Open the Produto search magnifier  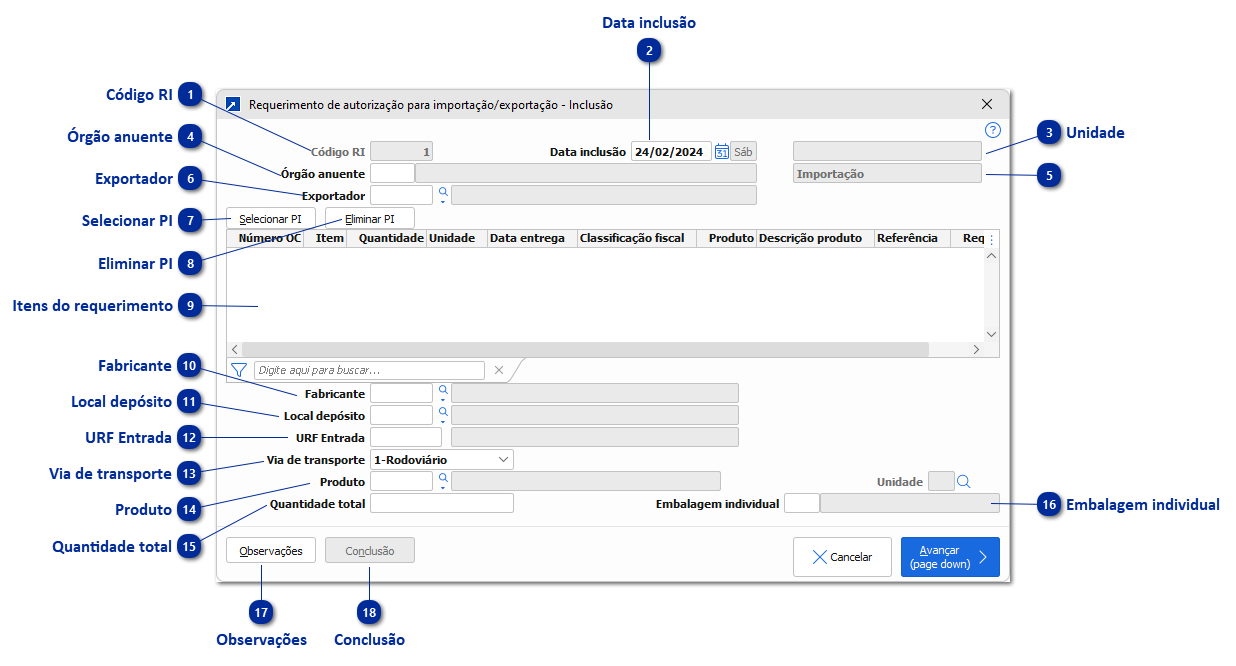pos(441,477)
